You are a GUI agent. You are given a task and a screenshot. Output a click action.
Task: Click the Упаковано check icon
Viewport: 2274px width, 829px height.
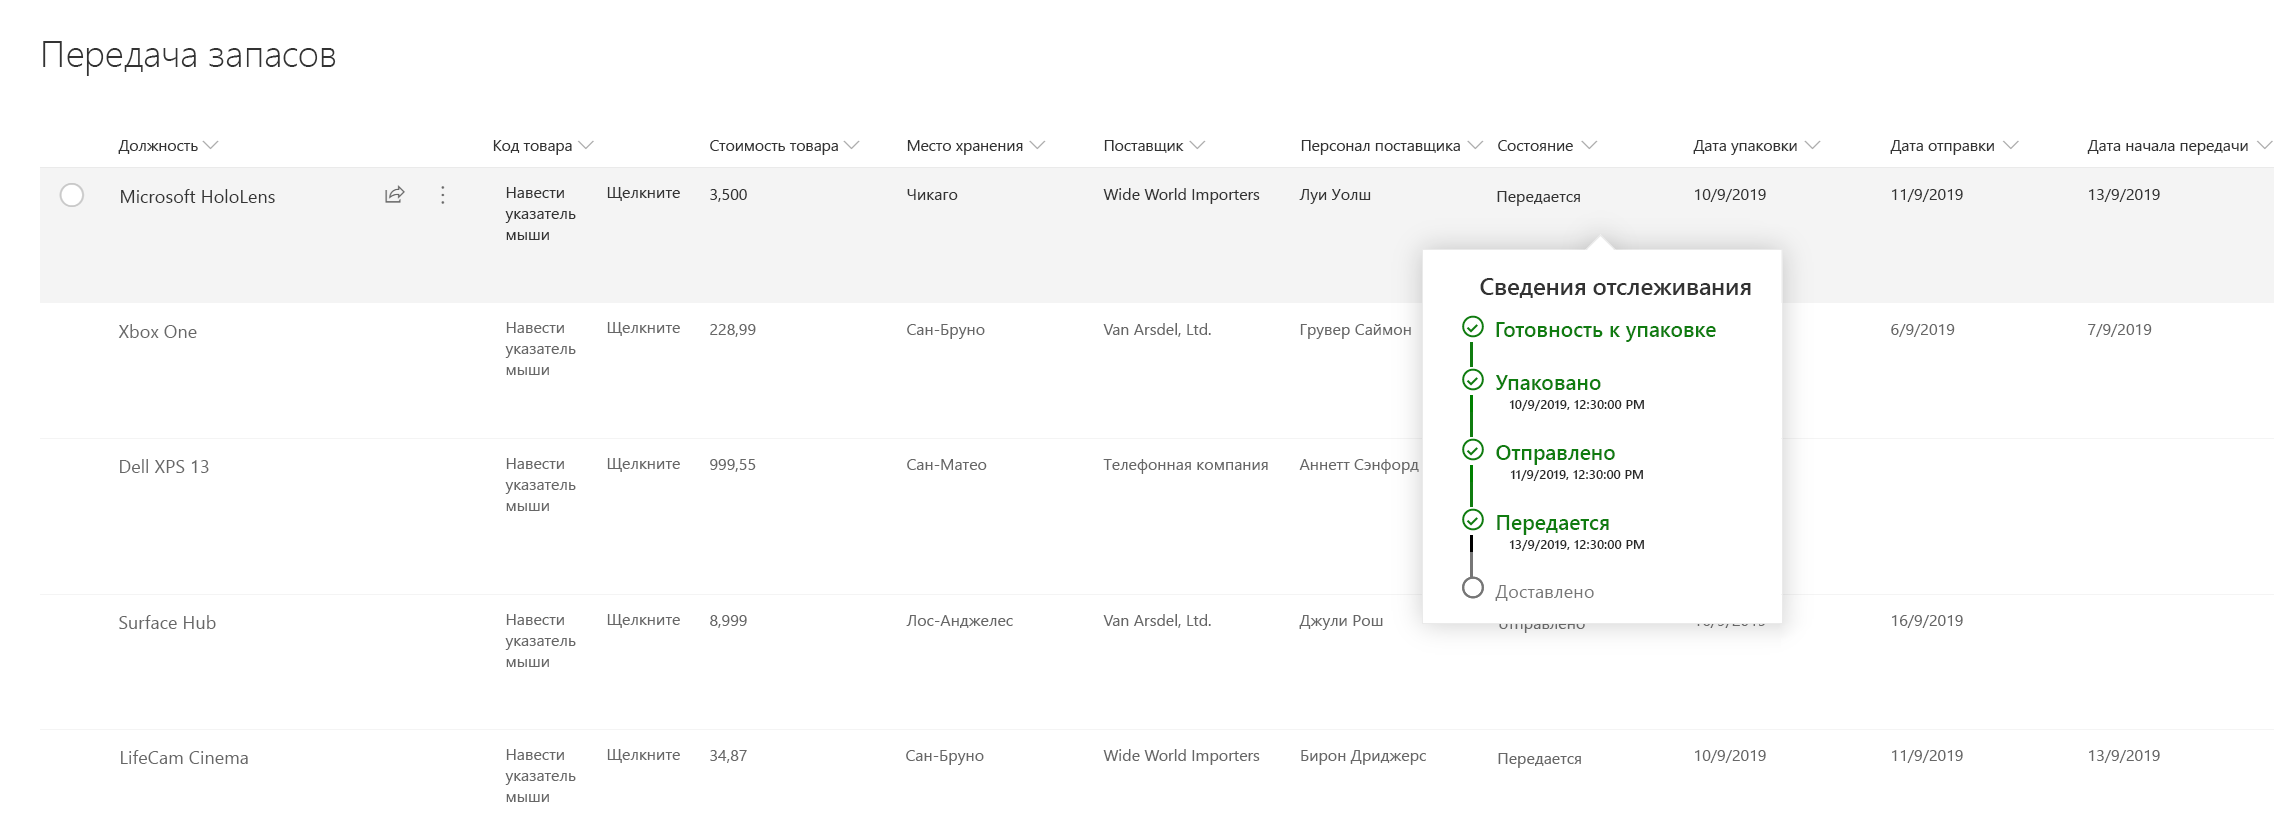coord(1472,380)
